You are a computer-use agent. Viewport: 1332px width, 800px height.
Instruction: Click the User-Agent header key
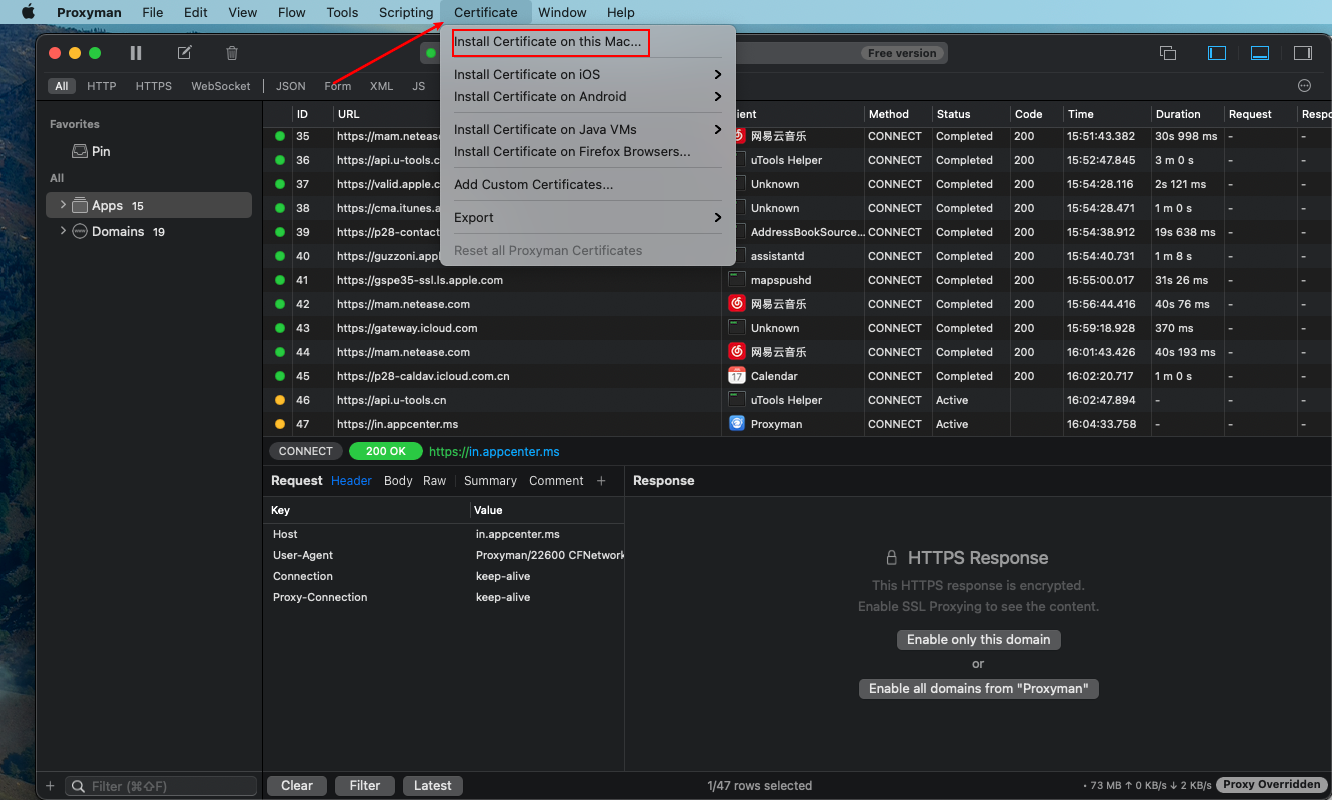[x=303, y=555]
